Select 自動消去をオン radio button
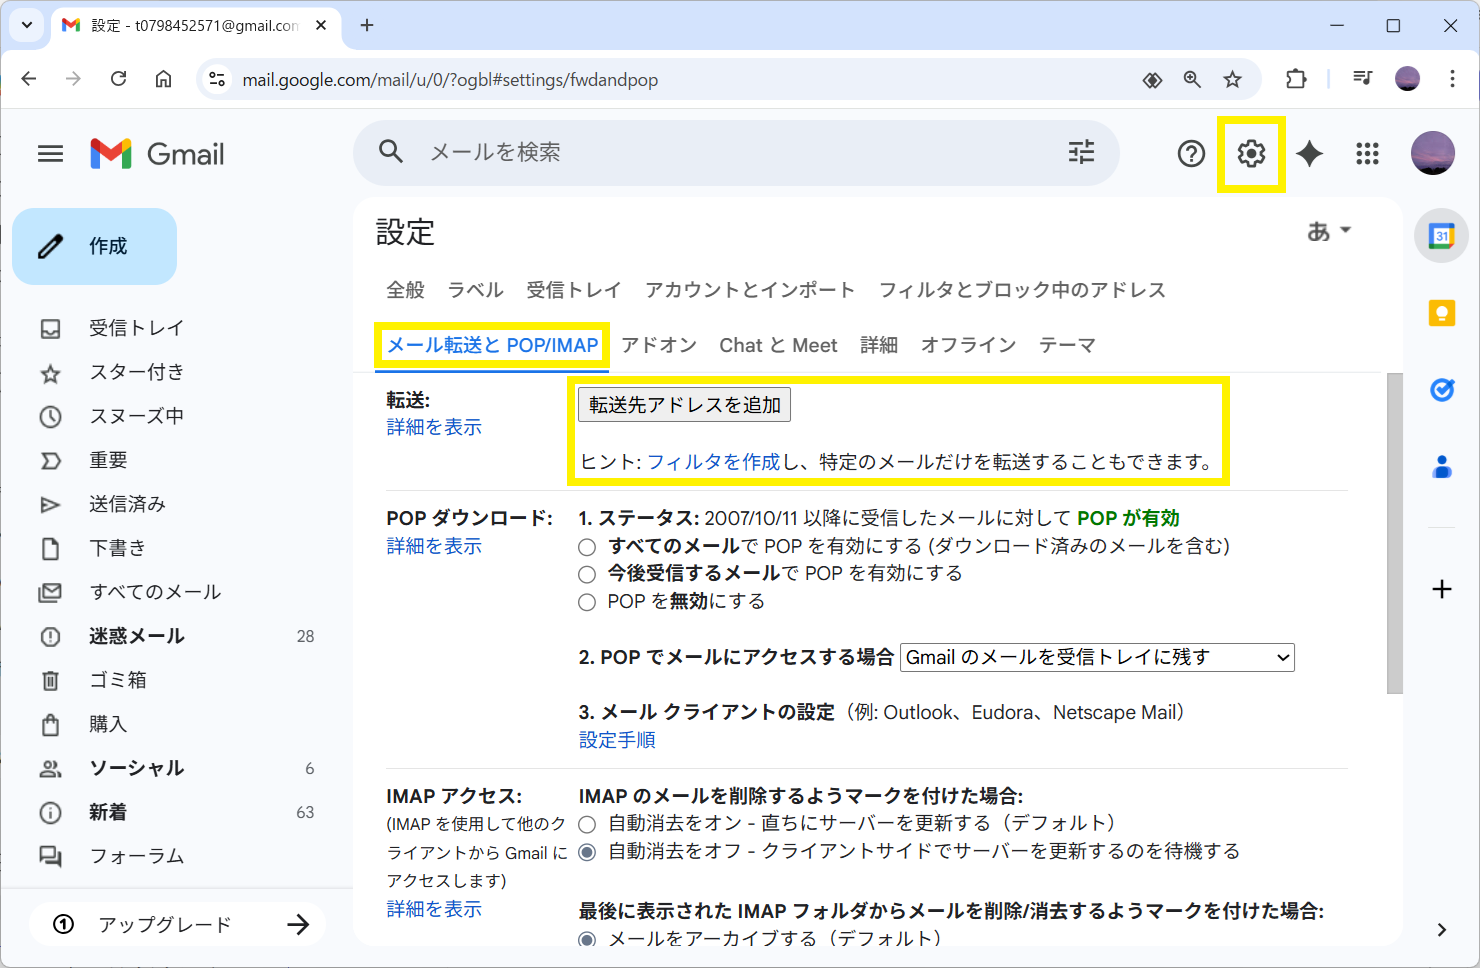 click(587, 824)
